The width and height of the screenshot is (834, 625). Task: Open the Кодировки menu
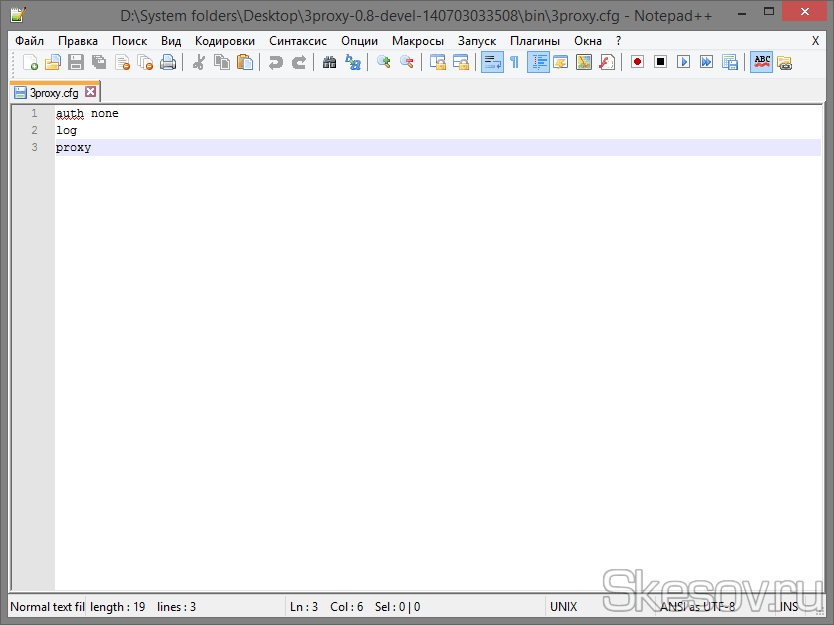(x=225, y=41)
